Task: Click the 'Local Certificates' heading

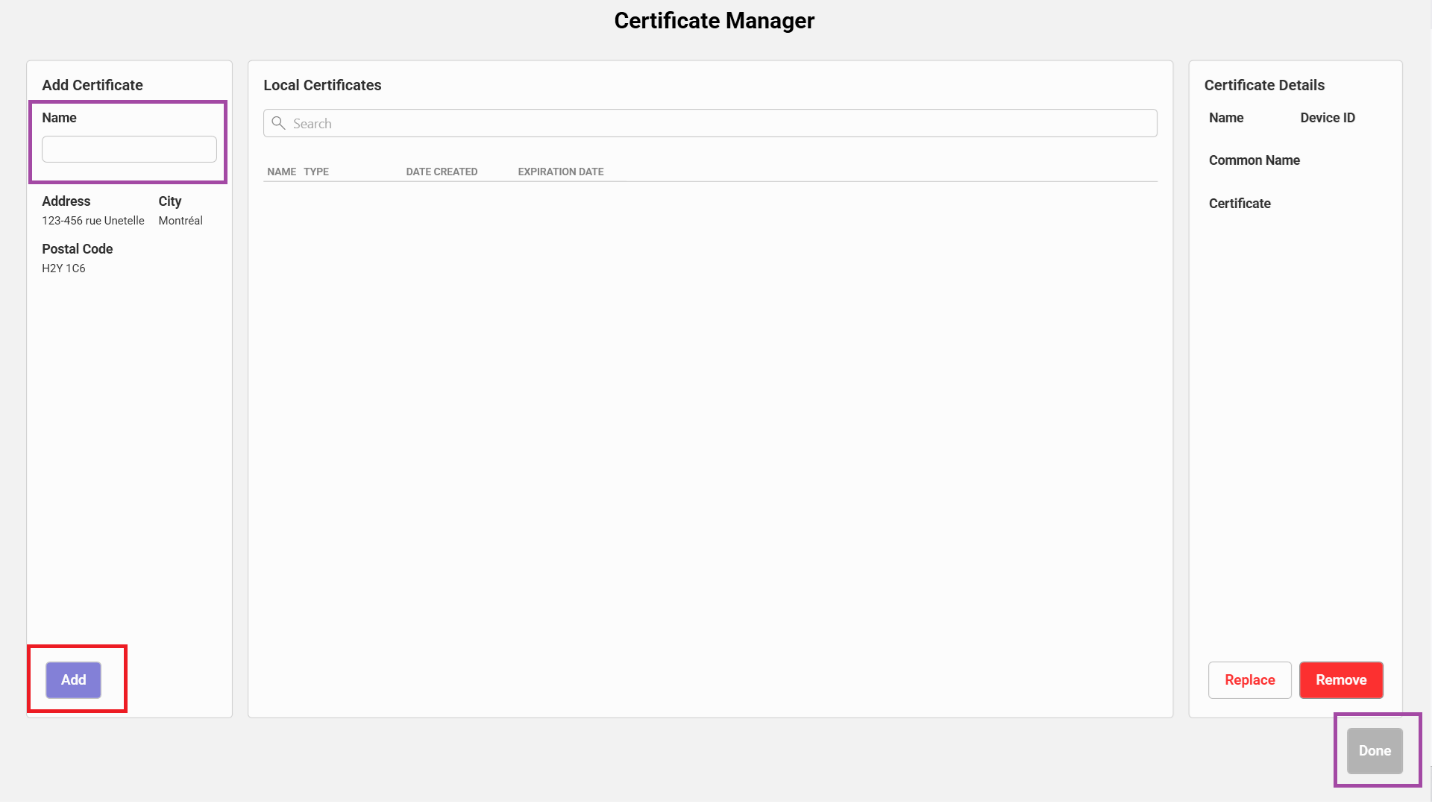Action: click(322, 85)
